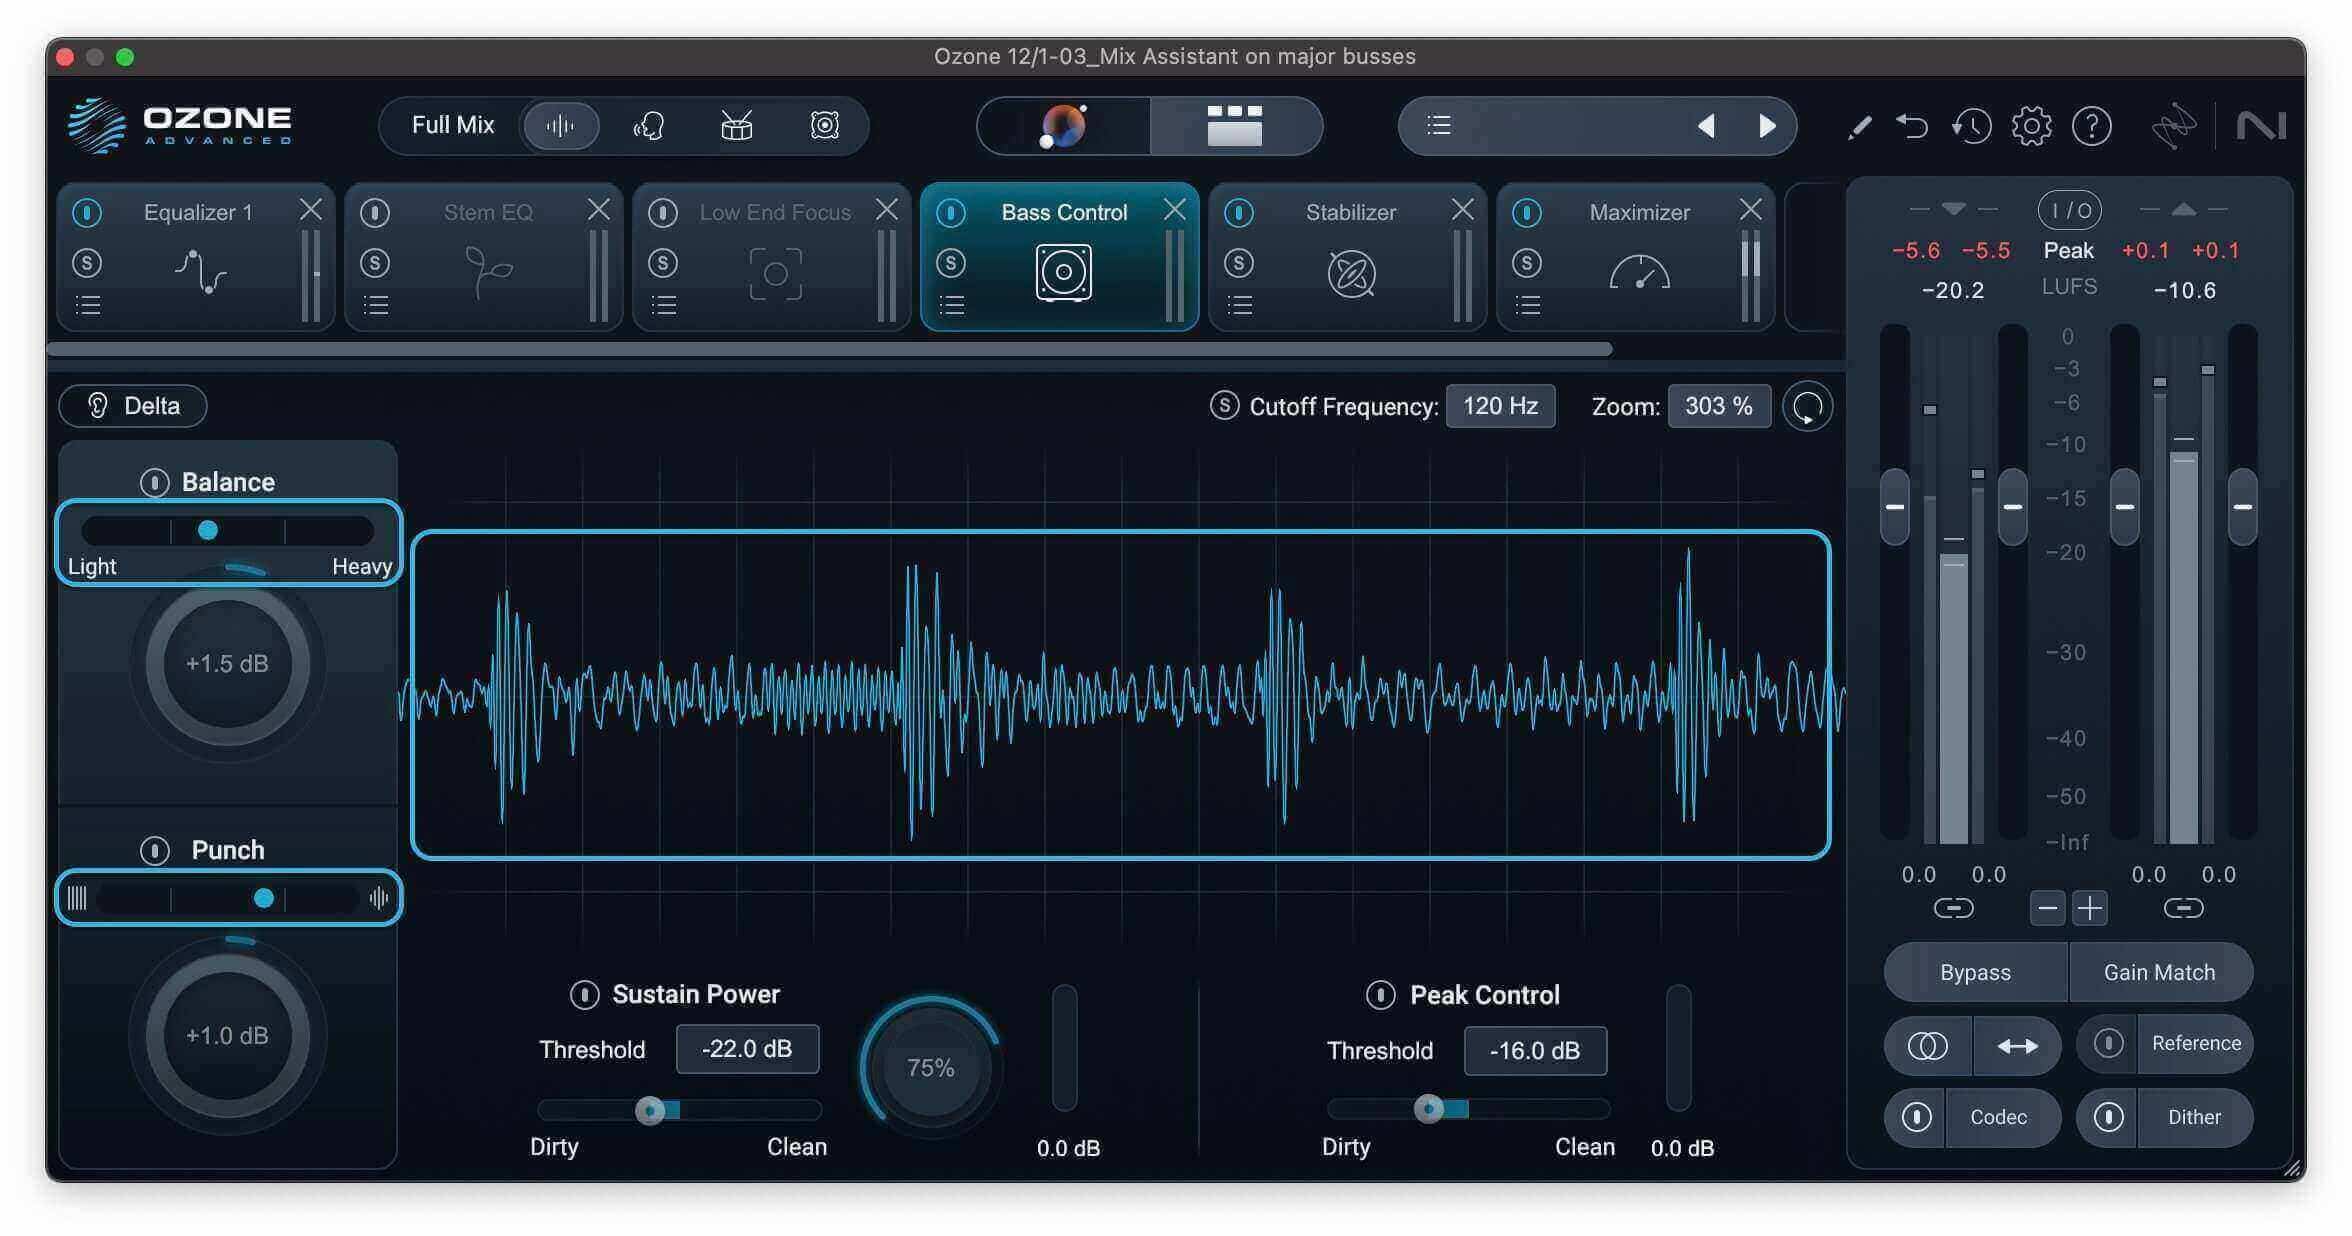
Task: Click the Bypass button
Action: pyautogui.click(x=1975, y=973)
